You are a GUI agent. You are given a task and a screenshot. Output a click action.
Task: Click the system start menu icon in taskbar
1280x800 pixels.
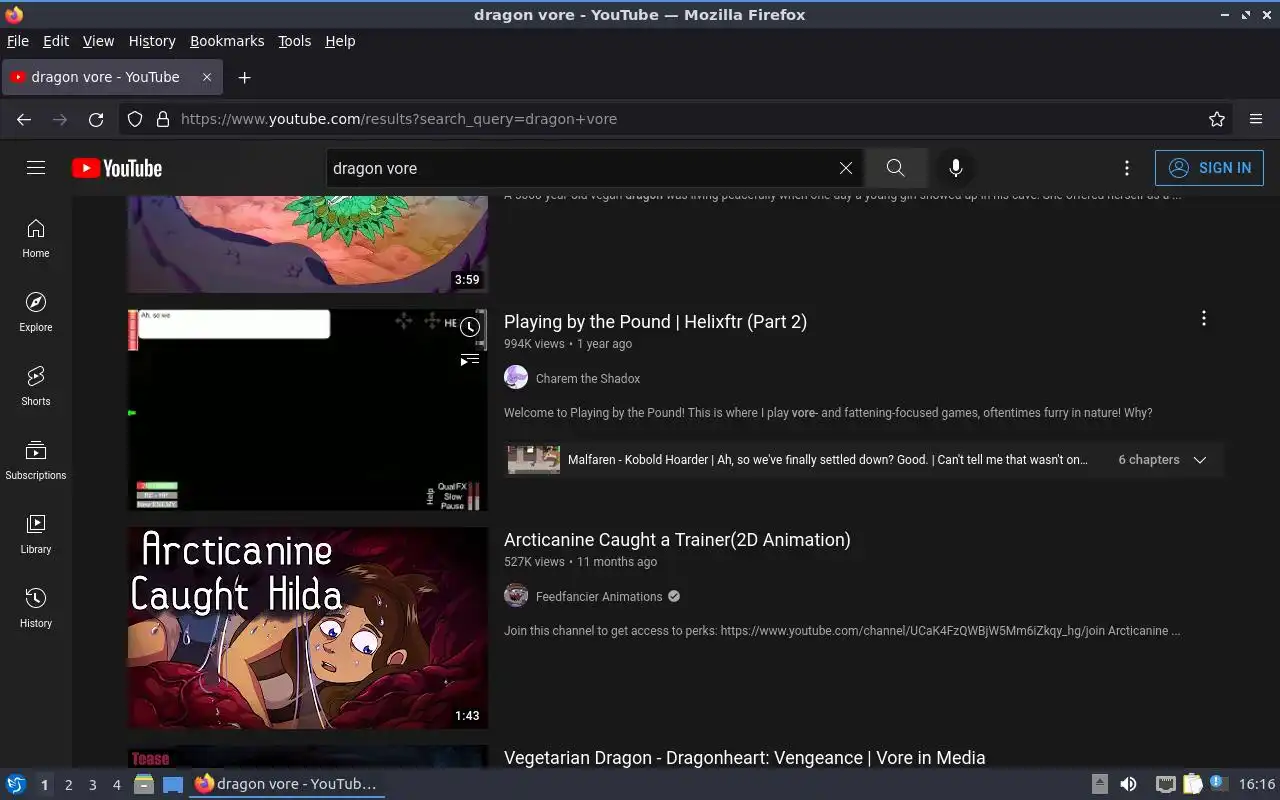16,784
